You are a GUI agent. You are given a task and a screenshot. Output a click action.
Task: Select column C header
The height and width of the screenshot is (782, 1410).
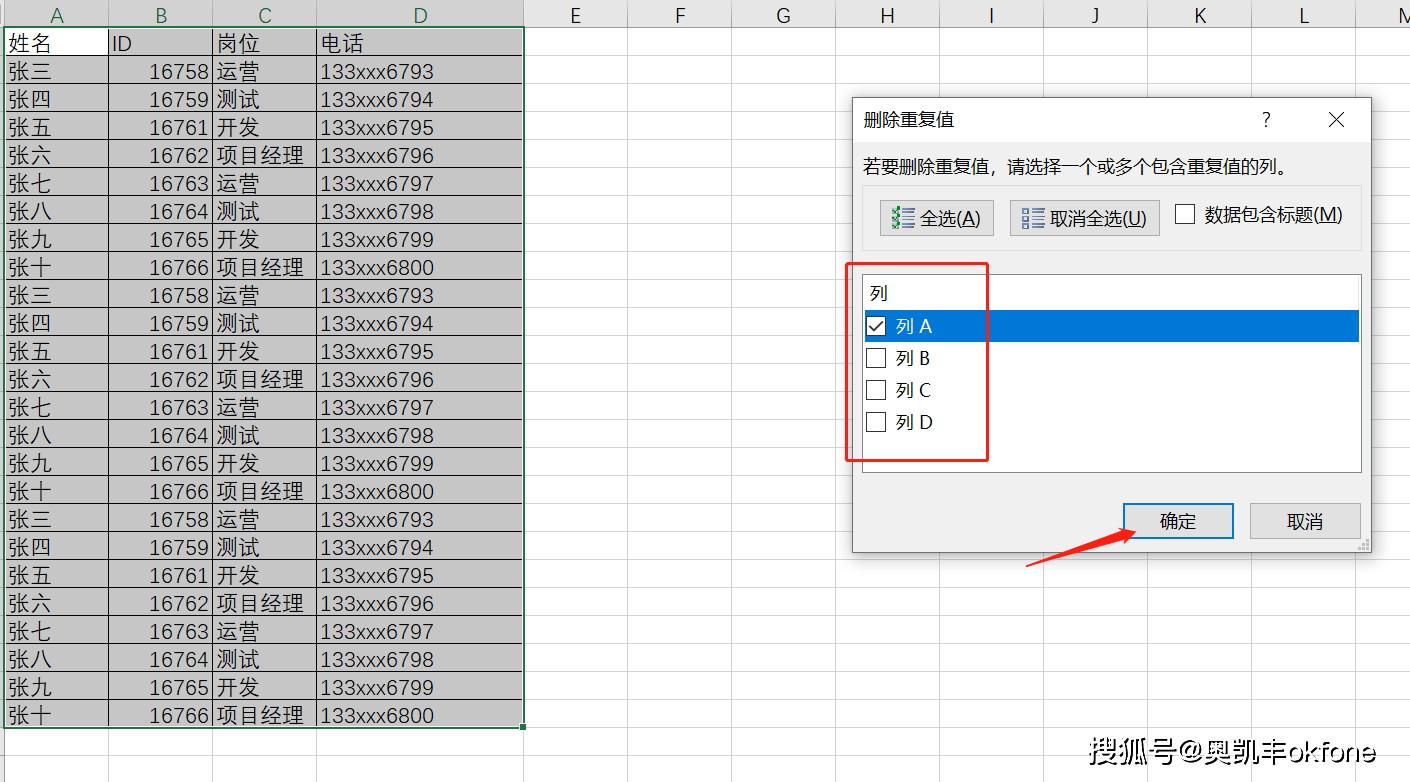point(265,14)
